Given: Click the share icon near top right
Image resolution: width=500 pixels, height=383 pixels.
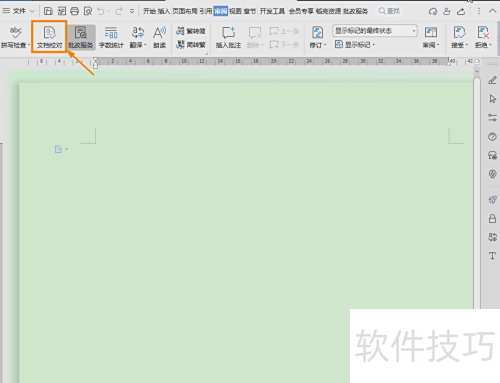Looking at the screenshot, I should (x=461, y=12).
